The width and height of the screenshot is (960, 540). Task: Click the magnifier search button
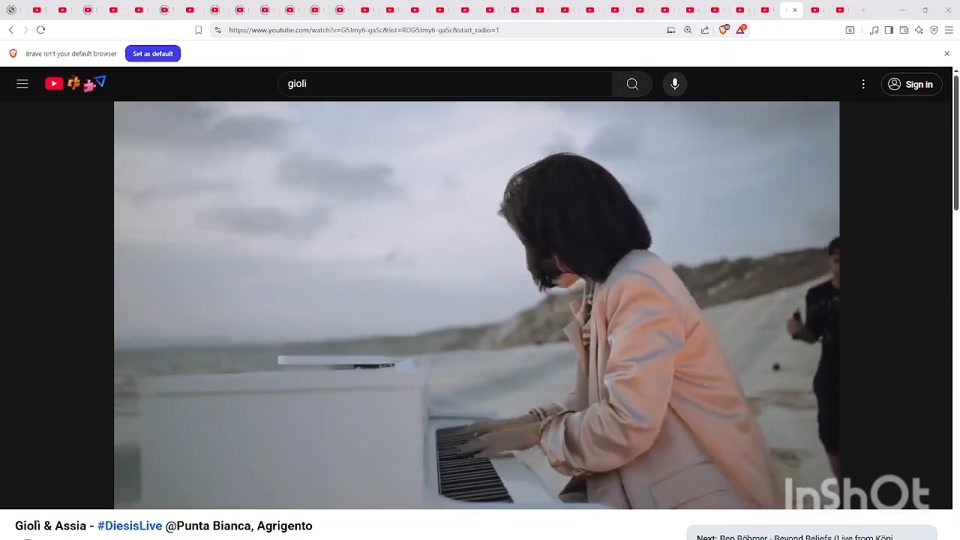632,84
